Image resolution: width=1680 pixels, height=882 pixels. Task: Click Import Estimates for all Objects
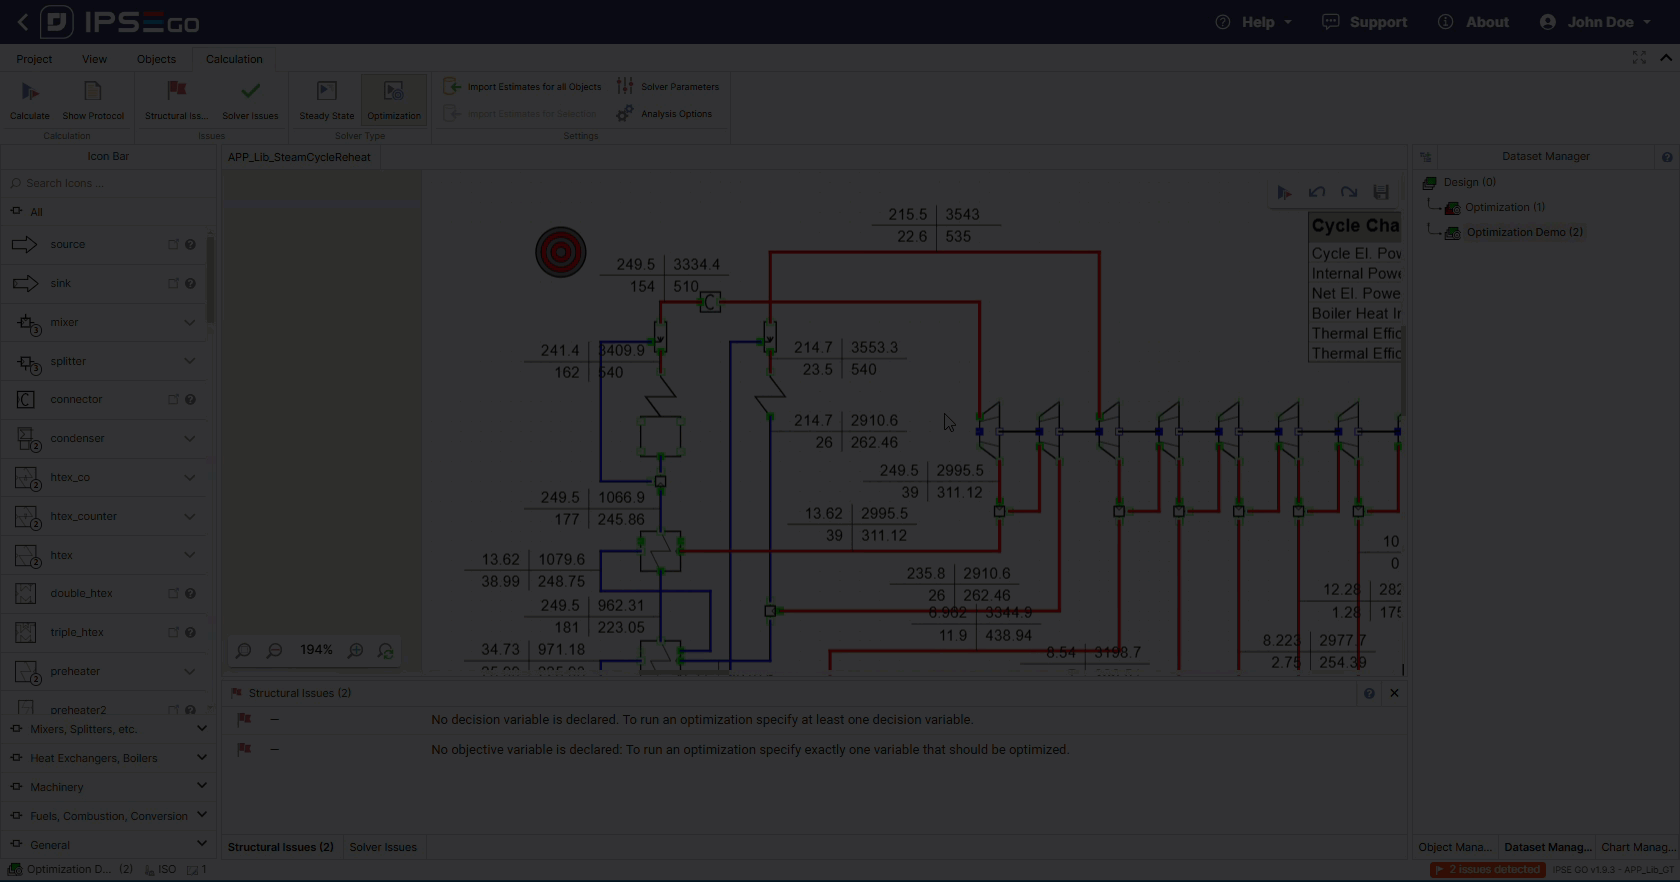(523, 87)
